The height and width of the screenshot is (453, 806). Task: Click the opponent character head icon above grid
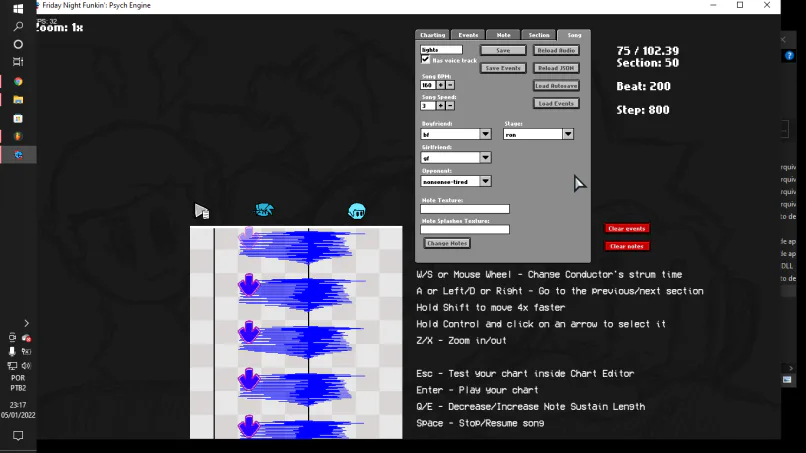pos(264,210)
